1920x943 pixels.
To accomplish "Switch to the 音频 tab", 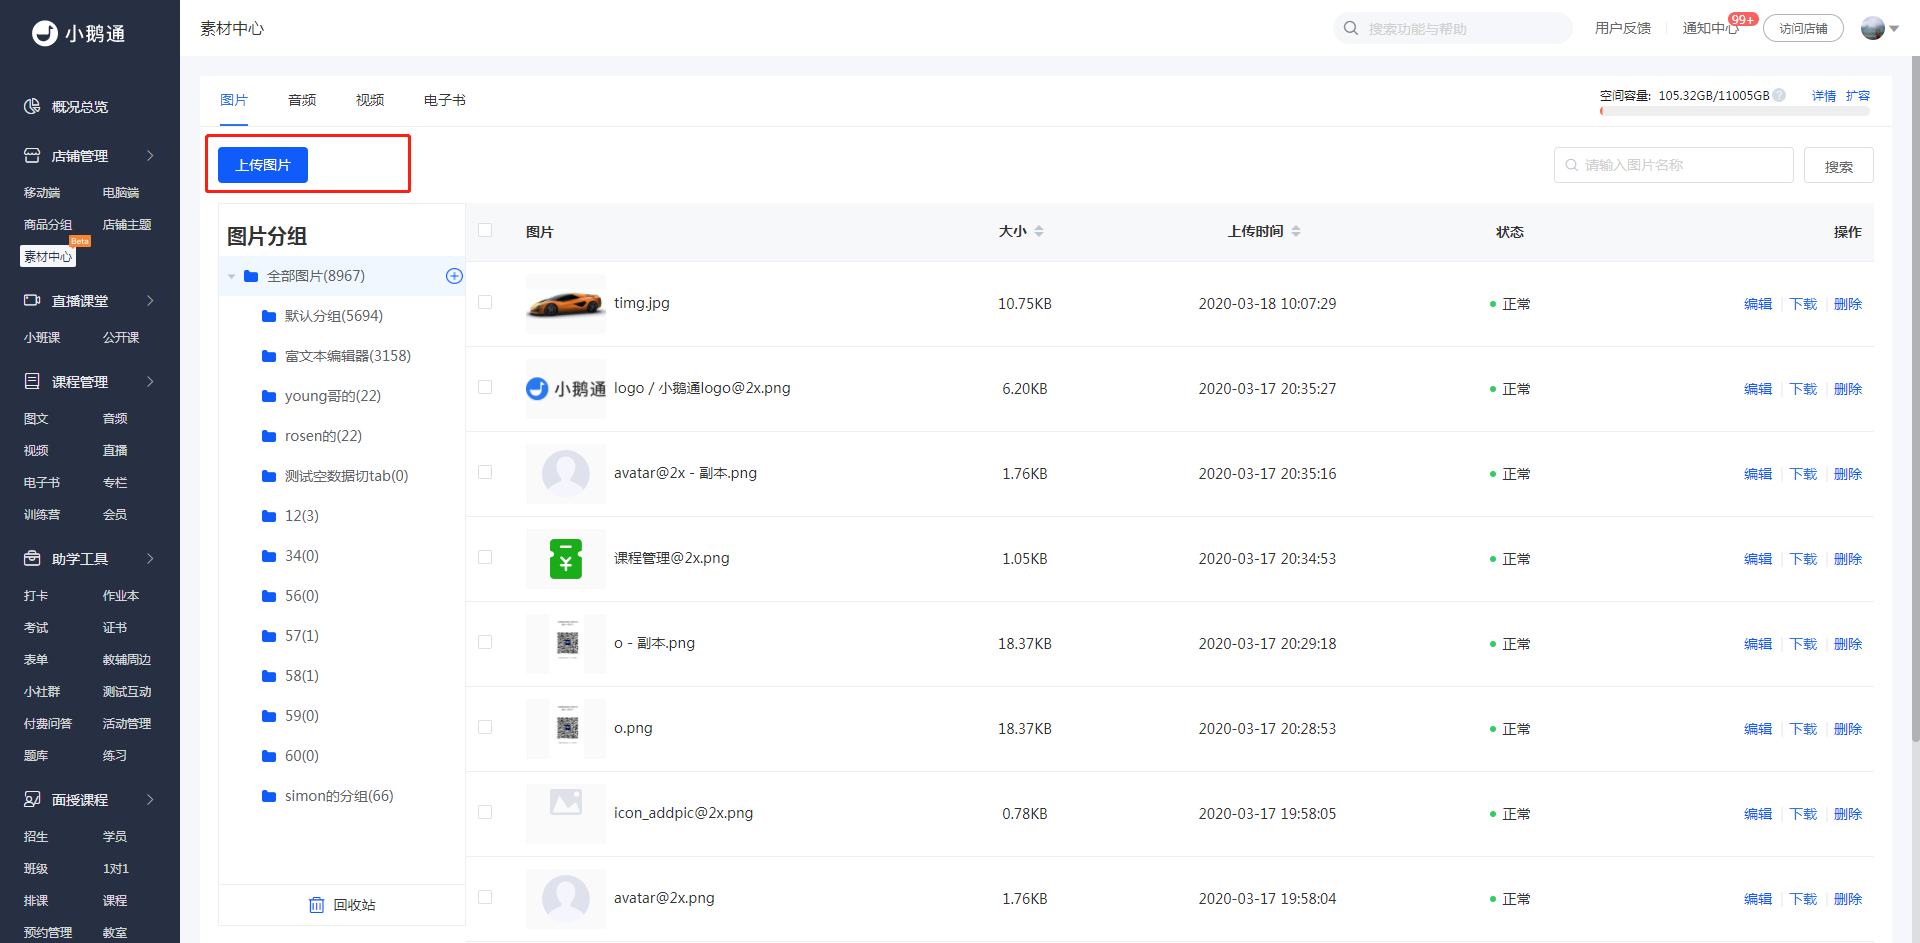I will [302, 100].
